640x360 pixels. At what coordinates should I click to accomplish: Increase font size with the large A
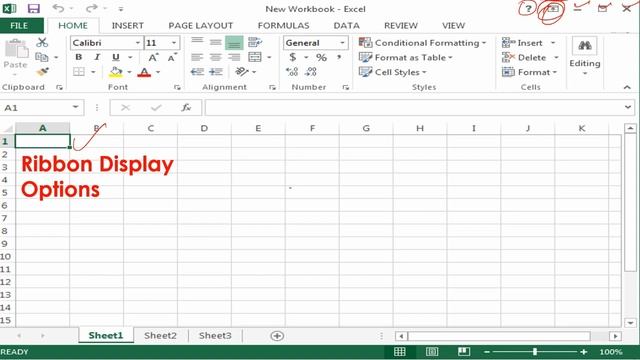pyautogui.click(x=153, y=57)
